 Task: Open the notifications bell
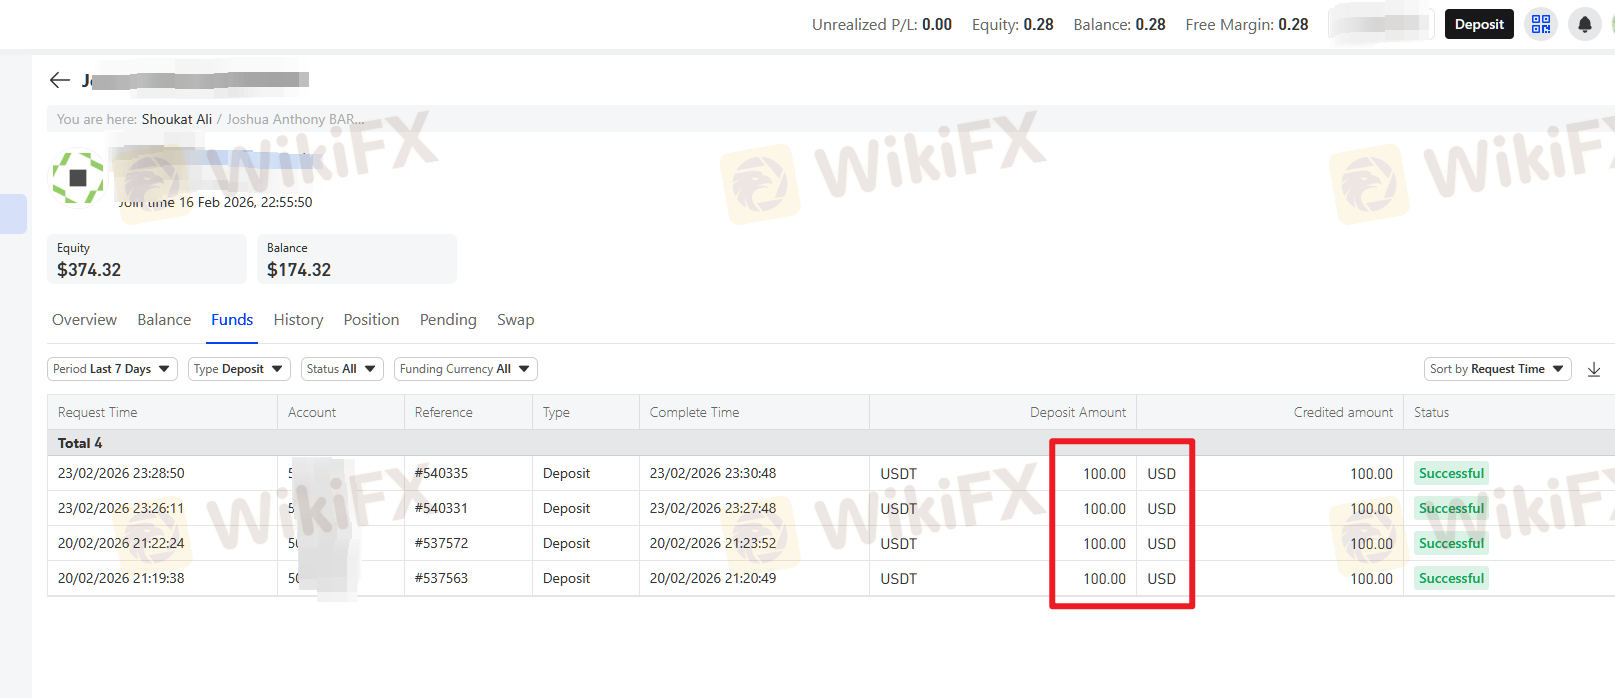(x=1585, y=24)
